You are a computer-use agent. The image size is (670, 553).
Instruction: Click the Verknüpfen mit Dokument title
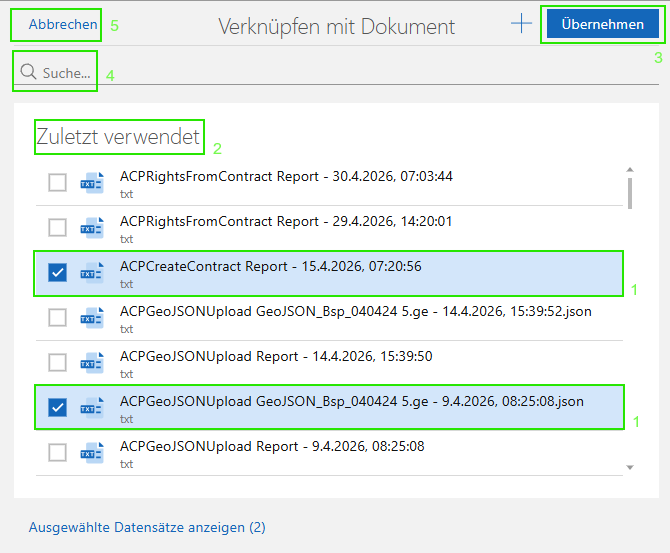tap(337, 26)
